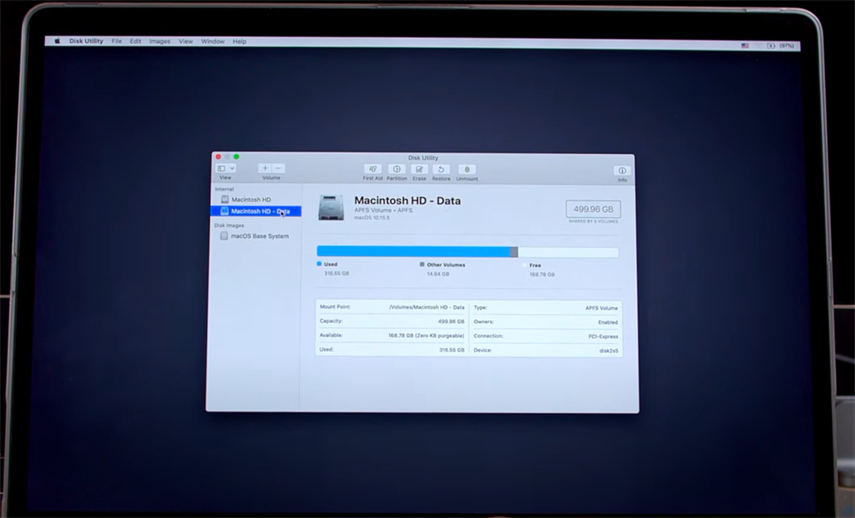
Task: Click the Owners Enabled value
Action: click(608, 322)
